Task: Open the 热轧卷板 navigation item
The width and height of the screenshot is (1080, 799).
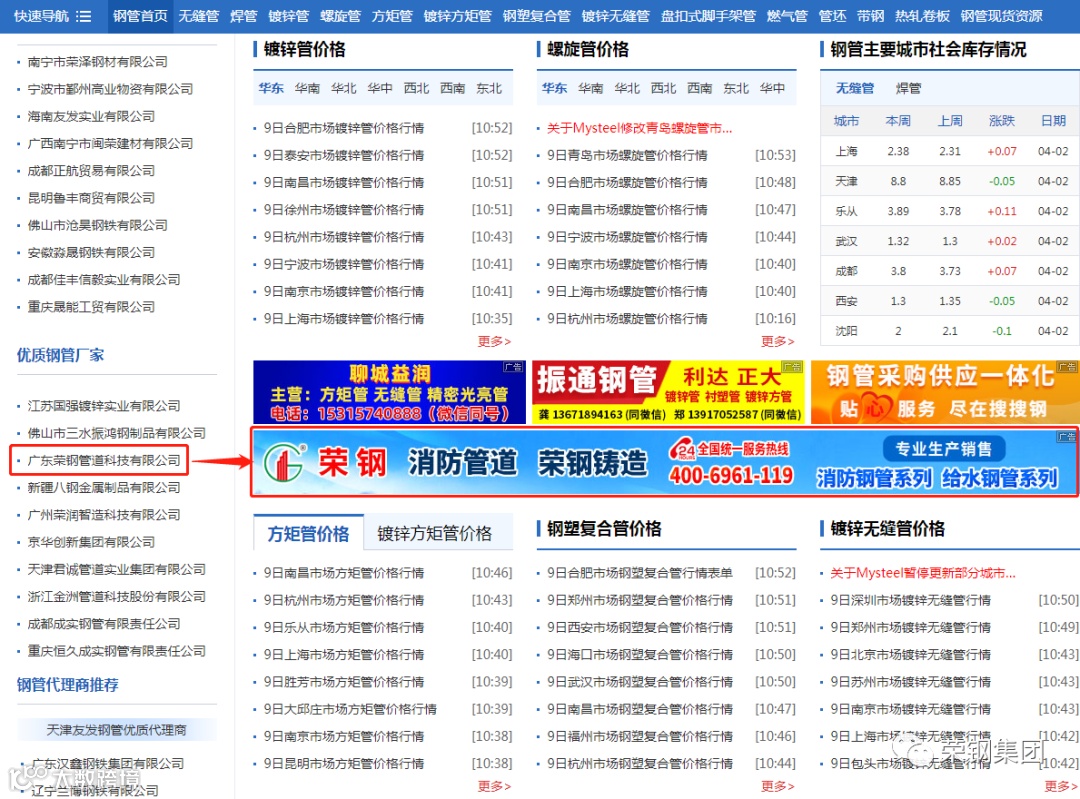Action: pos(922,16)
